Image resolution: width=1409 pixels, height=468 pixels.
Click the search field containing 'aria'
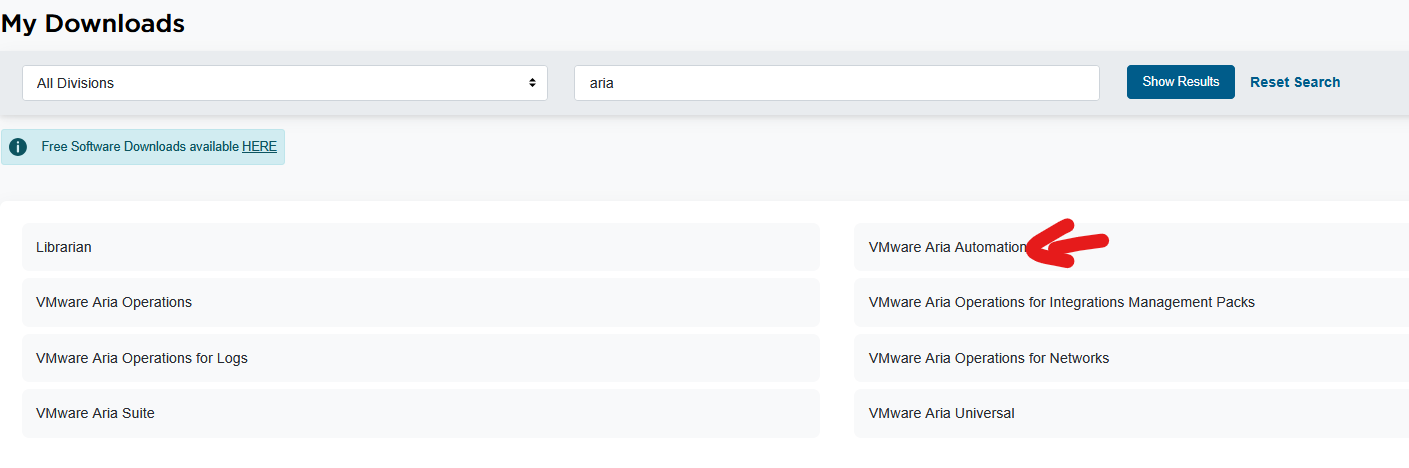tap(837, 83)
